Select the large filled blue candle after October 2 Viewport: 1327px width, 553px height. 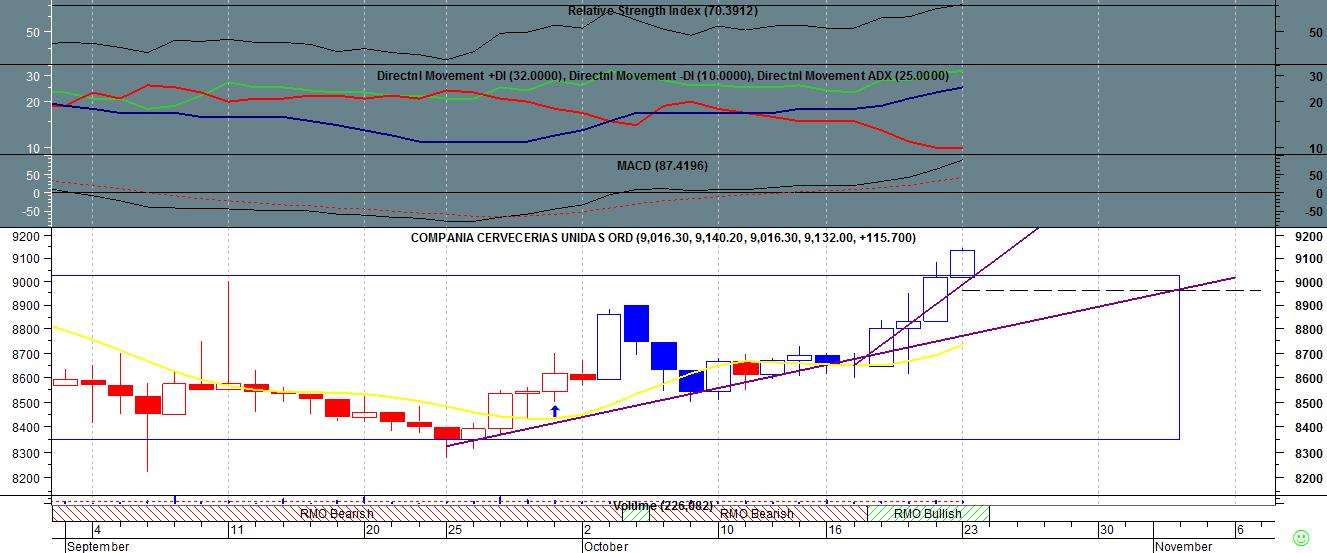click(636, 323)
